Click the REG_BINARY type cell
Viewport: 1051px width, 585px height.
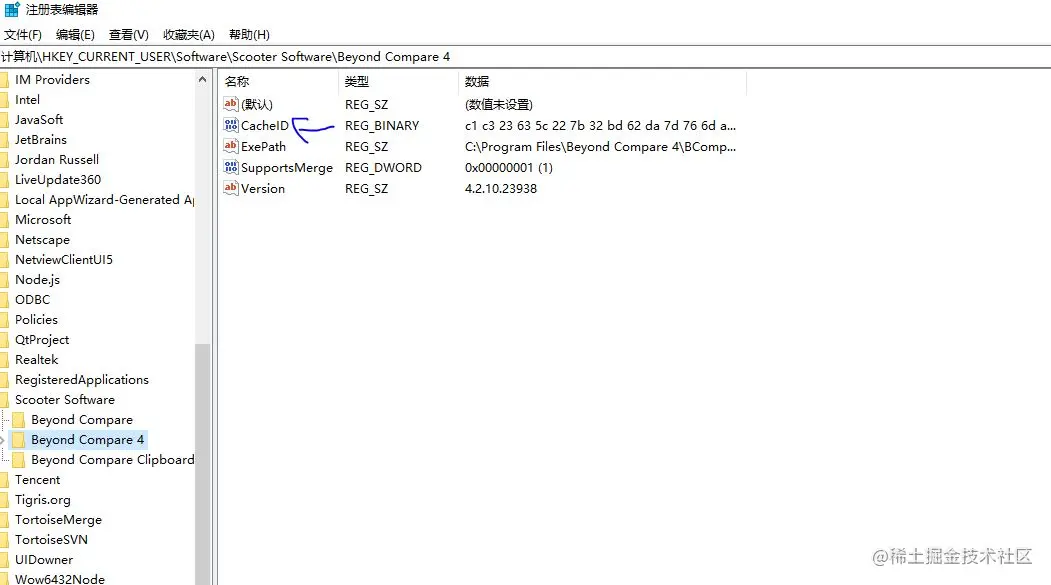pyautogui.click(x=382, y=125)
